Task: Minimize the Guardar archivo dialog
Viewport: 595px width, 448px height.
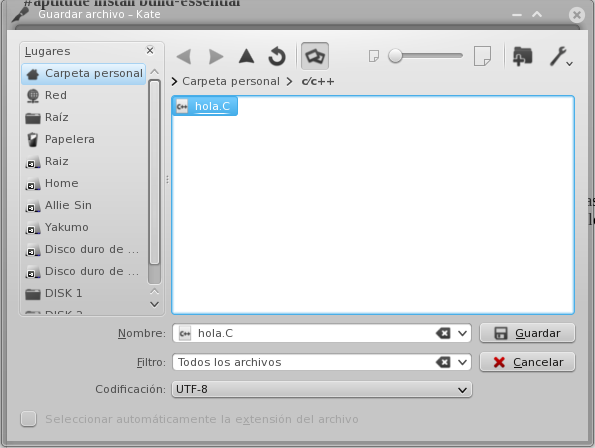Action: point(517,15)
